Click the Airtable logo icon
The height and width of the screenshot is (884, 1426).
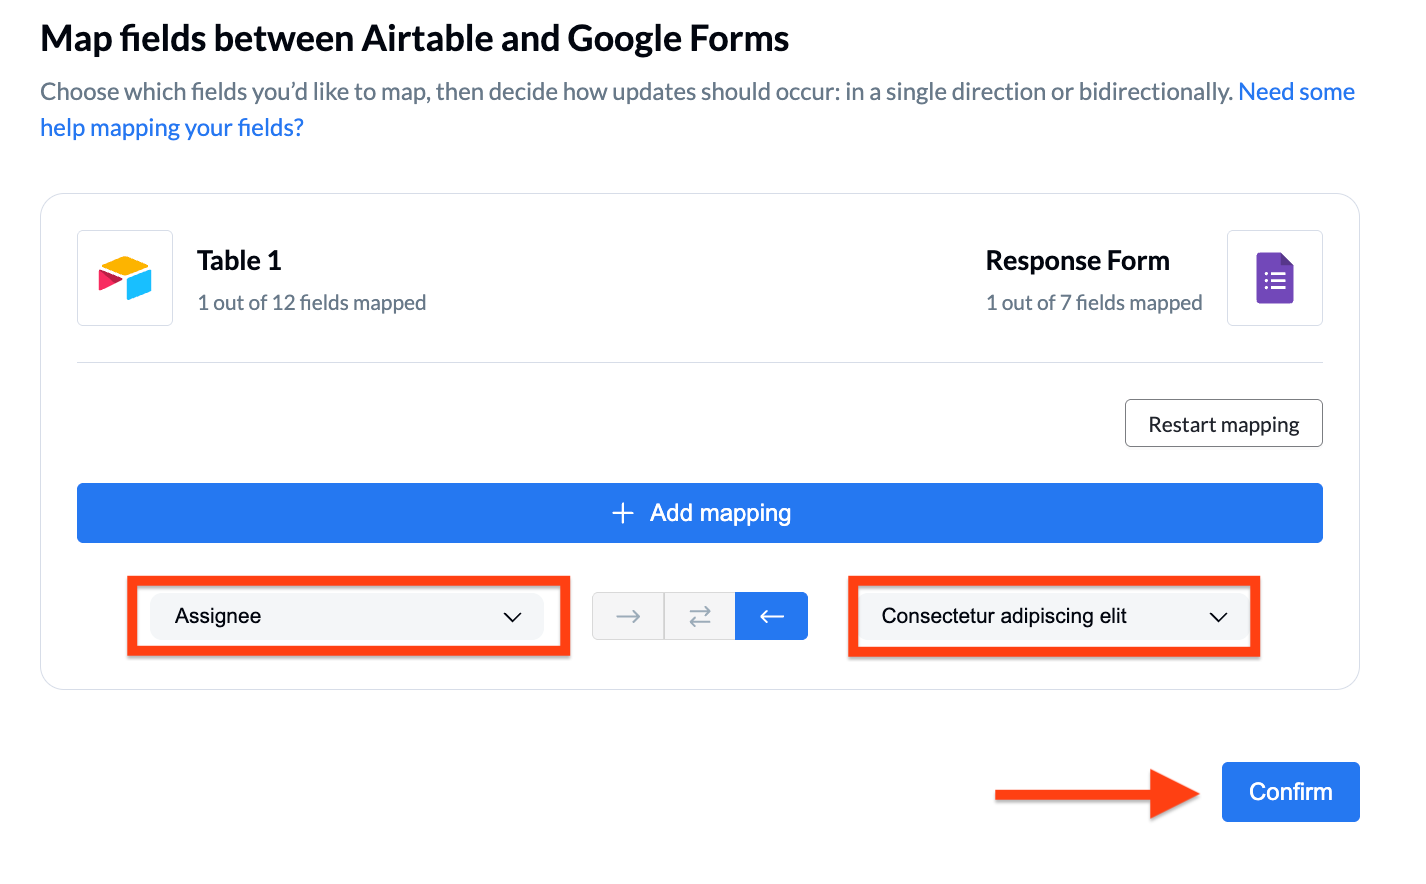pyautogui.click(x=124, y=278)
